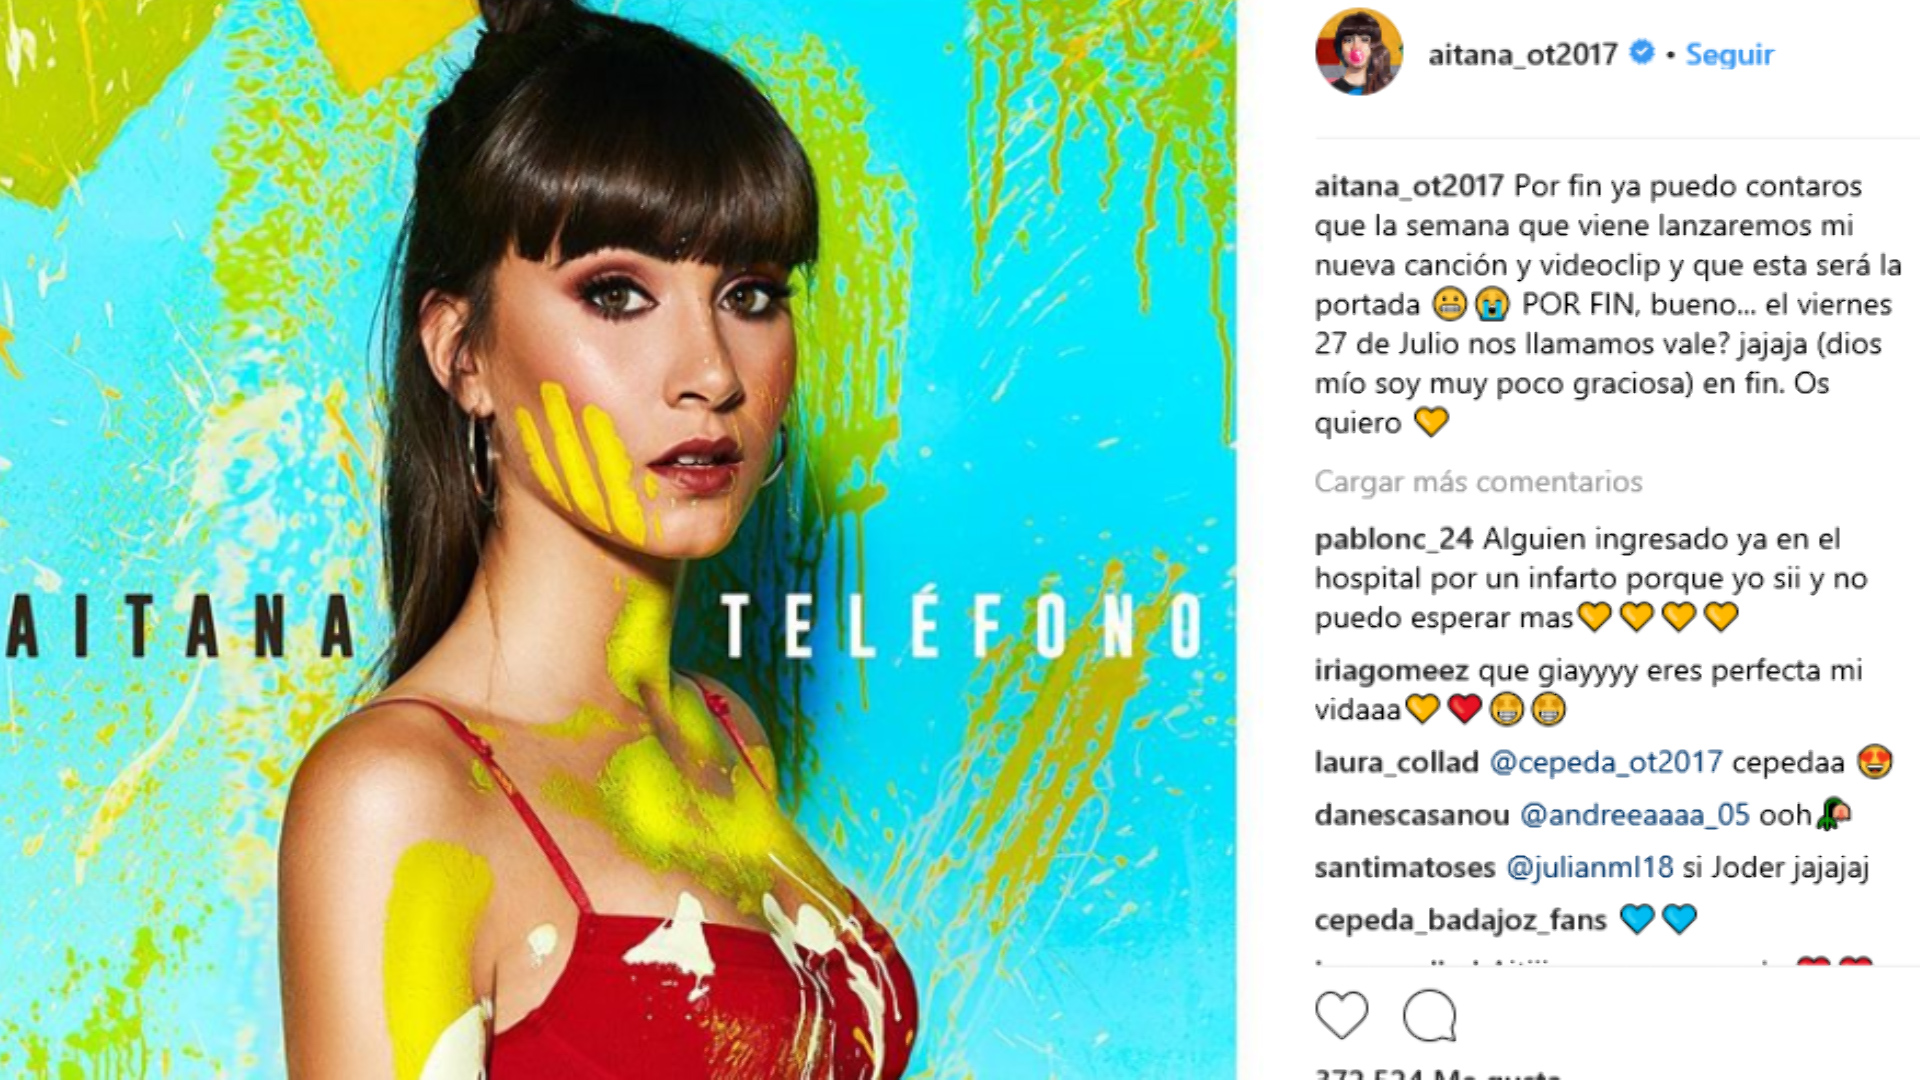Open the @andreeaaaa_05 mention
Image resolution: width=1920 pixels, height=1080 pixels.
pos(1635,815)
